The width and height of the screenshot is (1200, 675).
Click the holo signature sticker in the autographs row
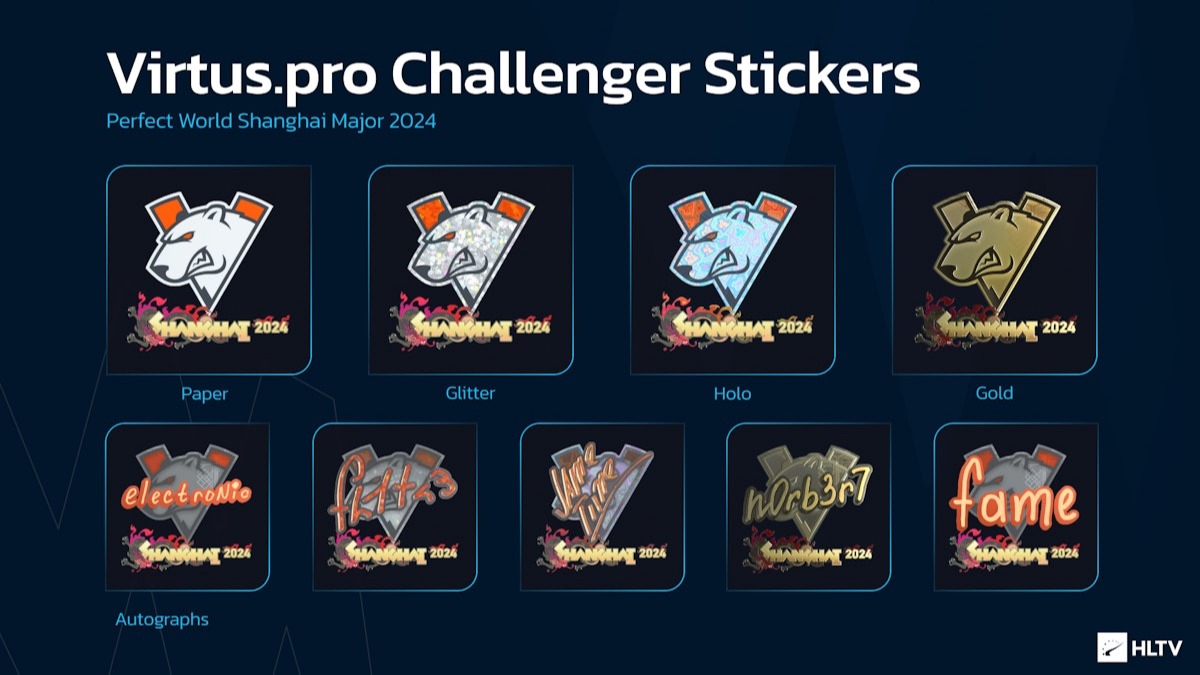pyautogui.click(x=603, y=507)
